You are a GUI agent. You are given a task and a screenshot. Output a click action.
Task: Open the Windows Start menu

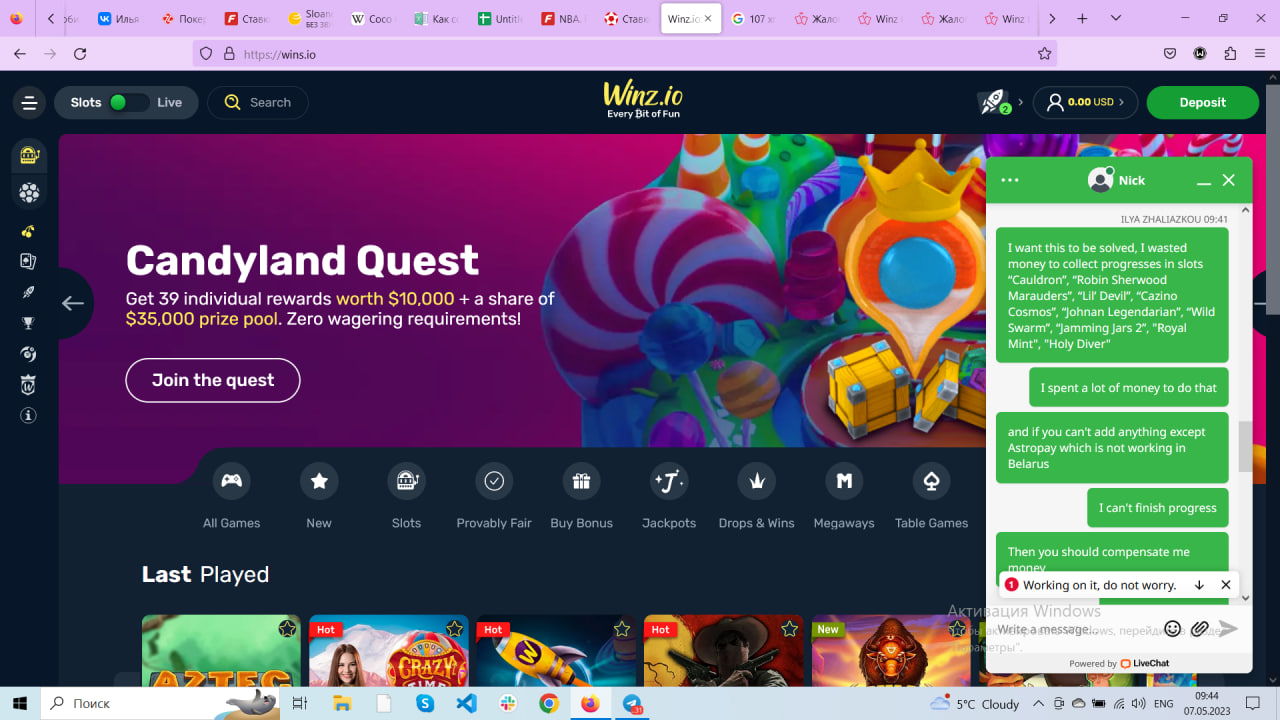point(20,703)
